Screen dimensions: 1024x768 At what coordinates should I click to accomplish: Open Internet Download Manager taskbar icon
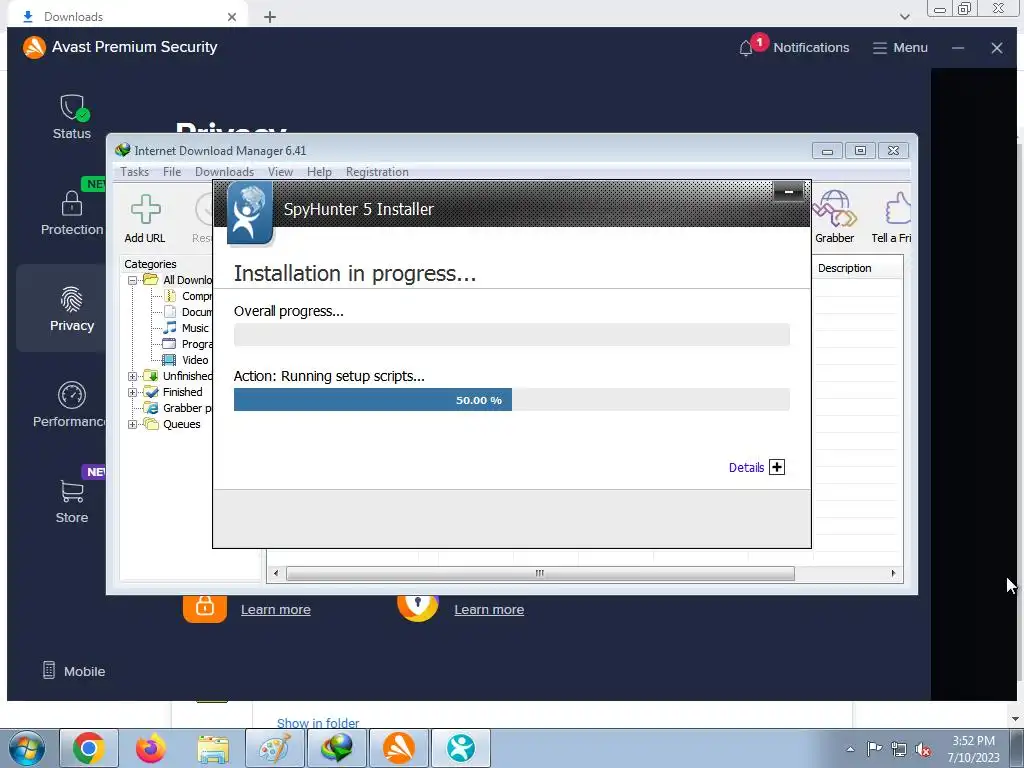coord(336,748)
